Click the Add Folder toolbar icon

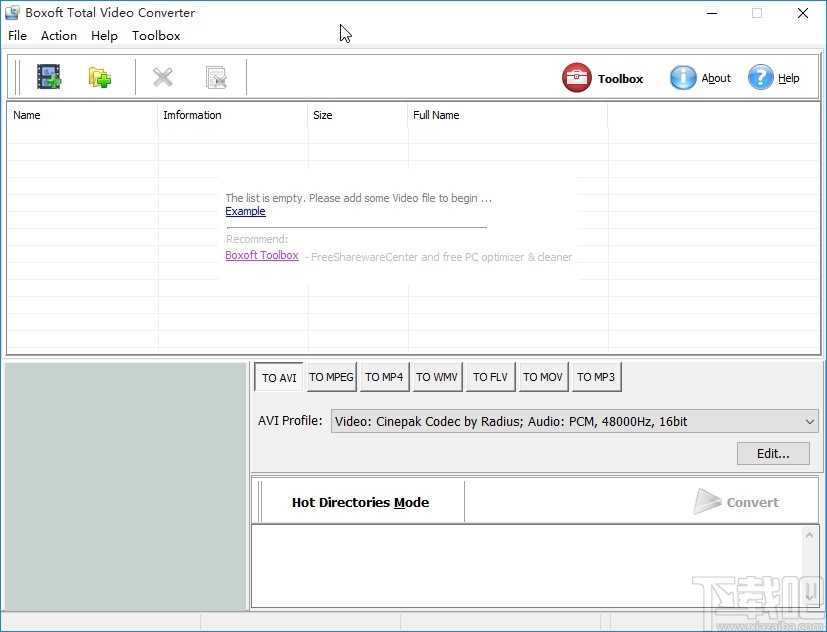[x=99, y=76]
